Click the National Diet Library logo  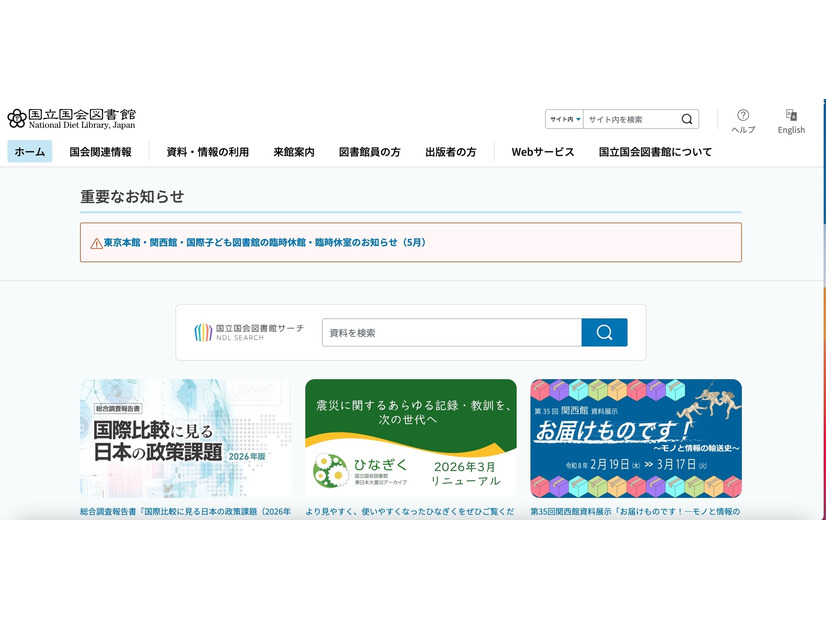point(71,118)
